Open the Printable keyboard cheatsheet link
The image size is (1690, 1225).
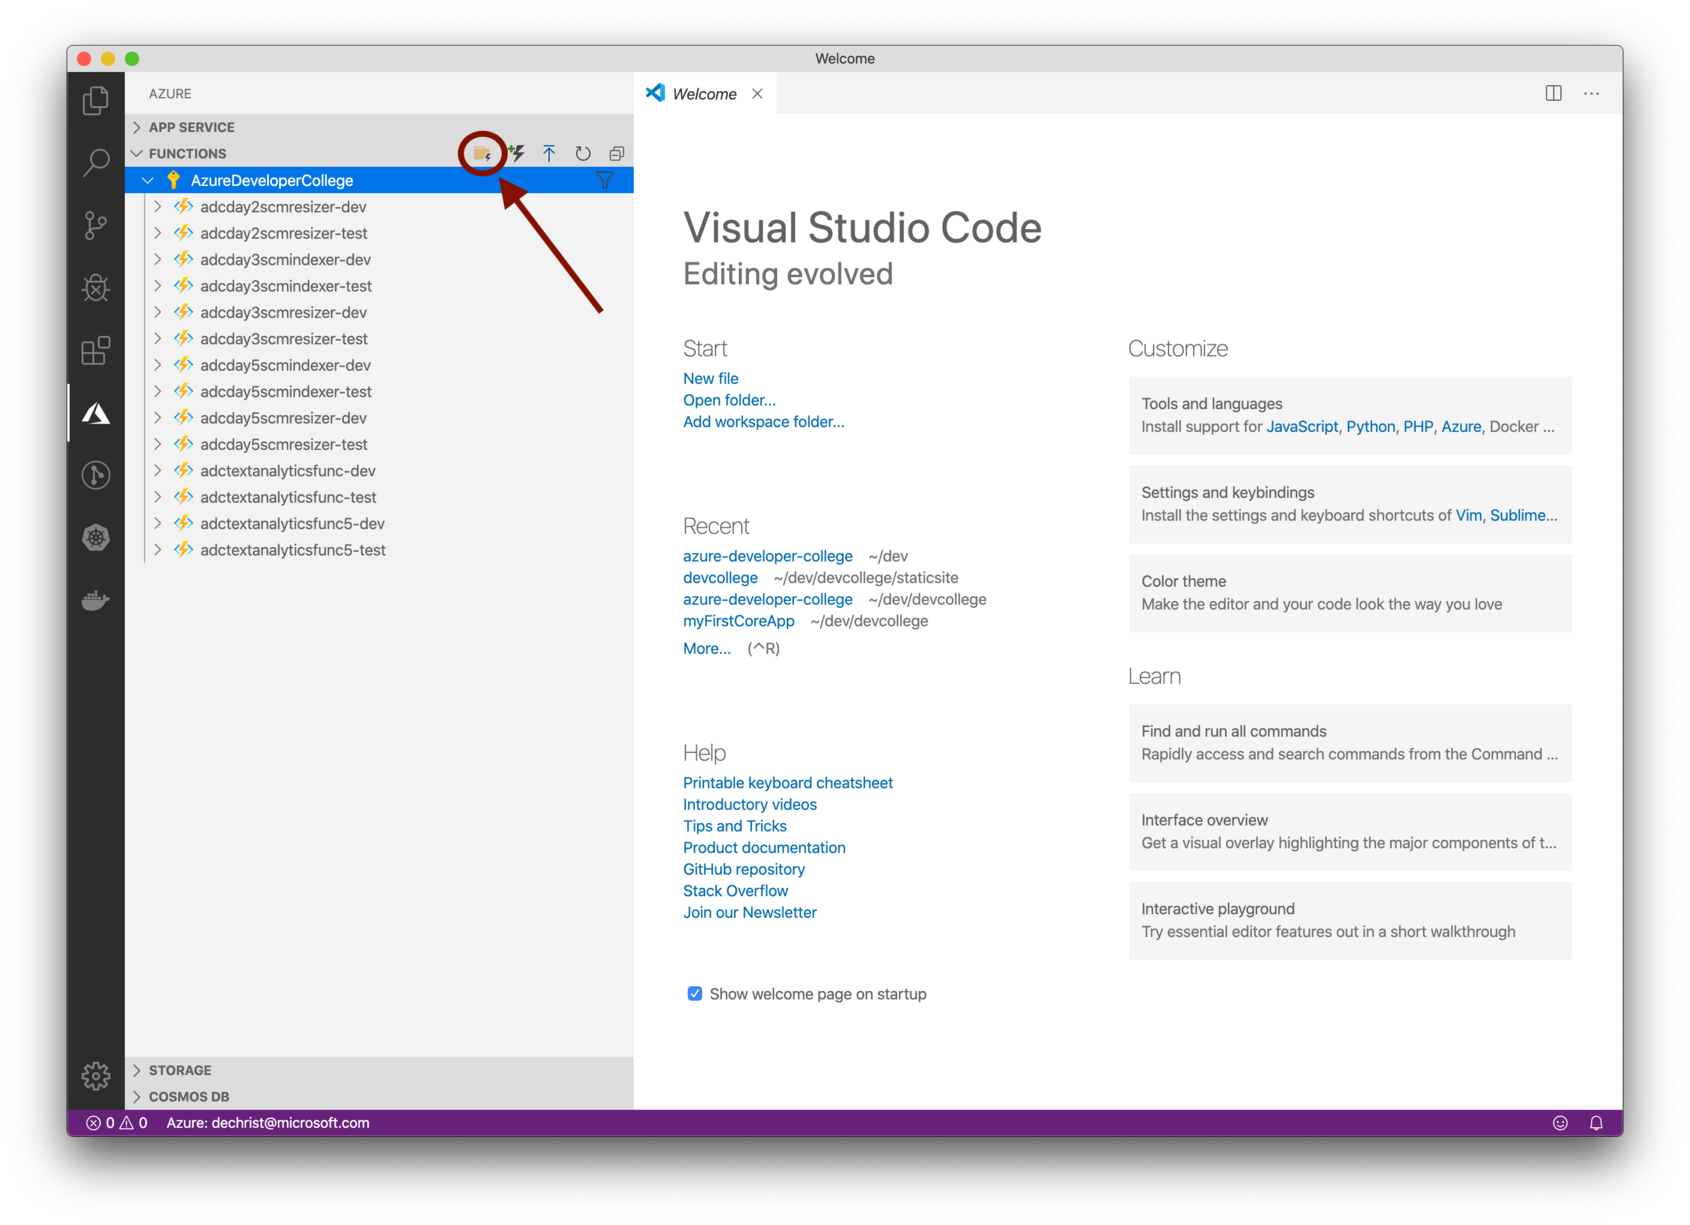787,783
